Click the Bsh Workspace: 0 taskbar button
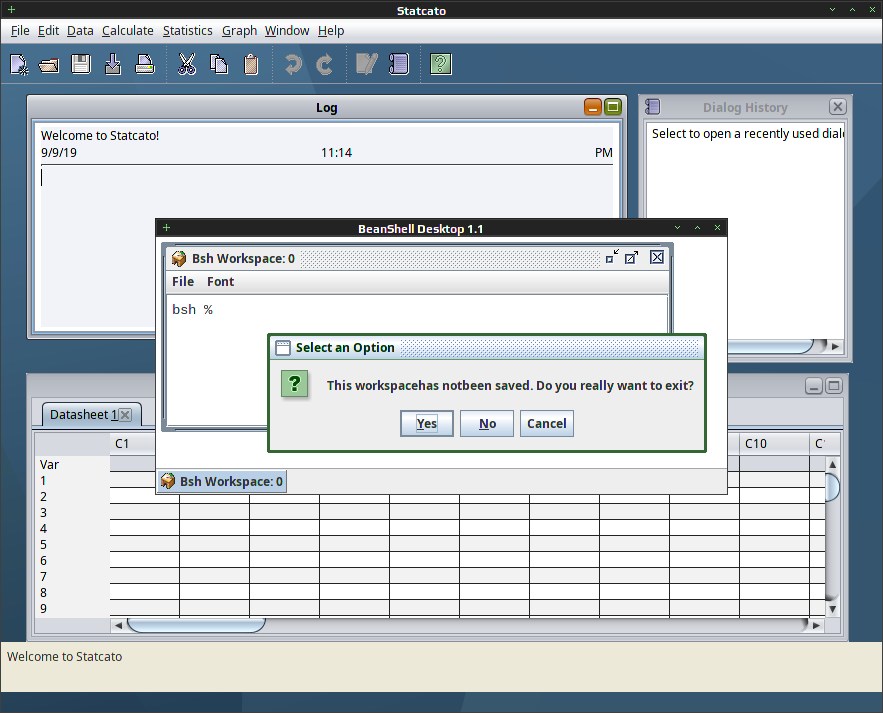 (222, 482)
